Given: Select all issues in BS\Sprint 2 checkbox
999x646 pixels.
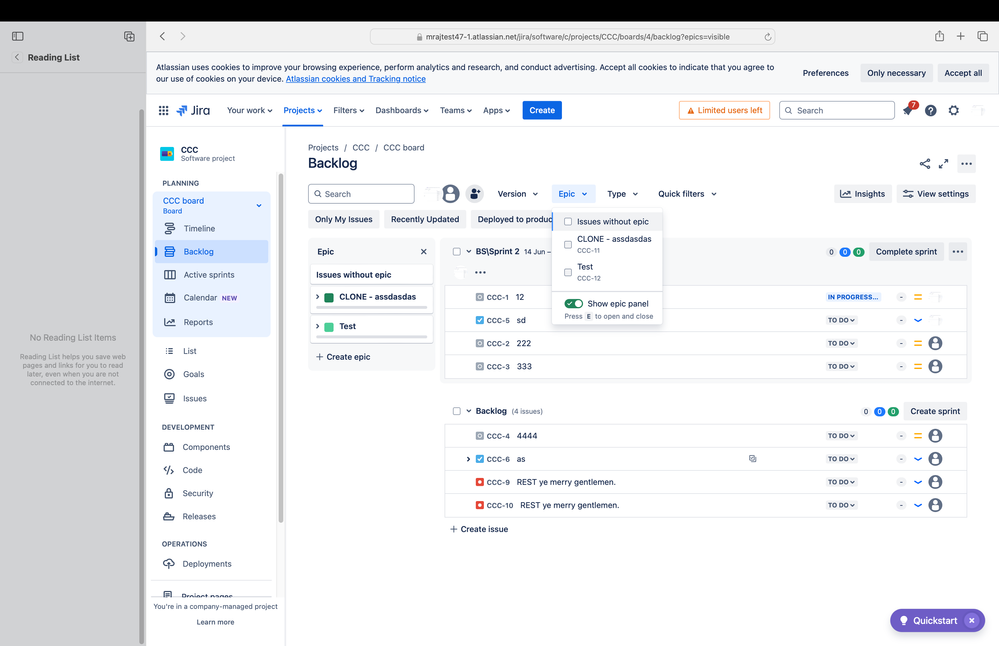Looking at the screenshot, I should tap(457, 252).
